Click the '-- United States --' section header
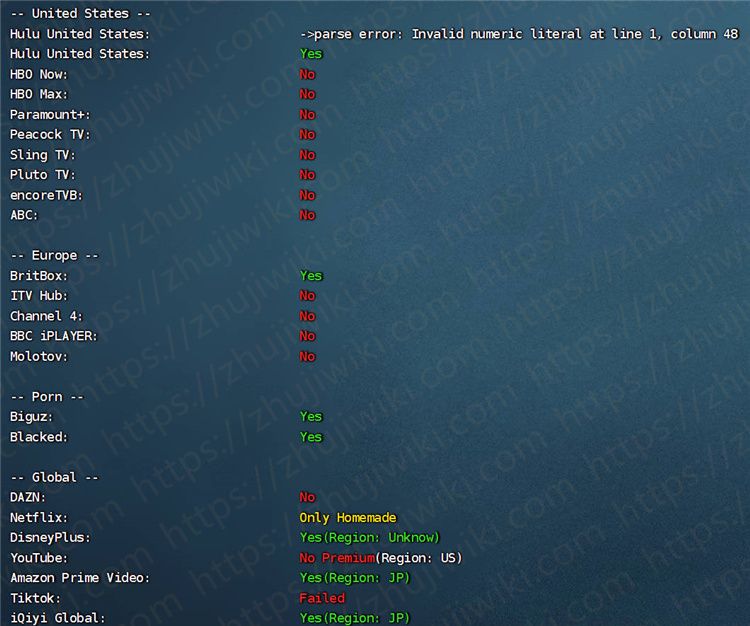This screenshot has height=626, width=750. 80,13
